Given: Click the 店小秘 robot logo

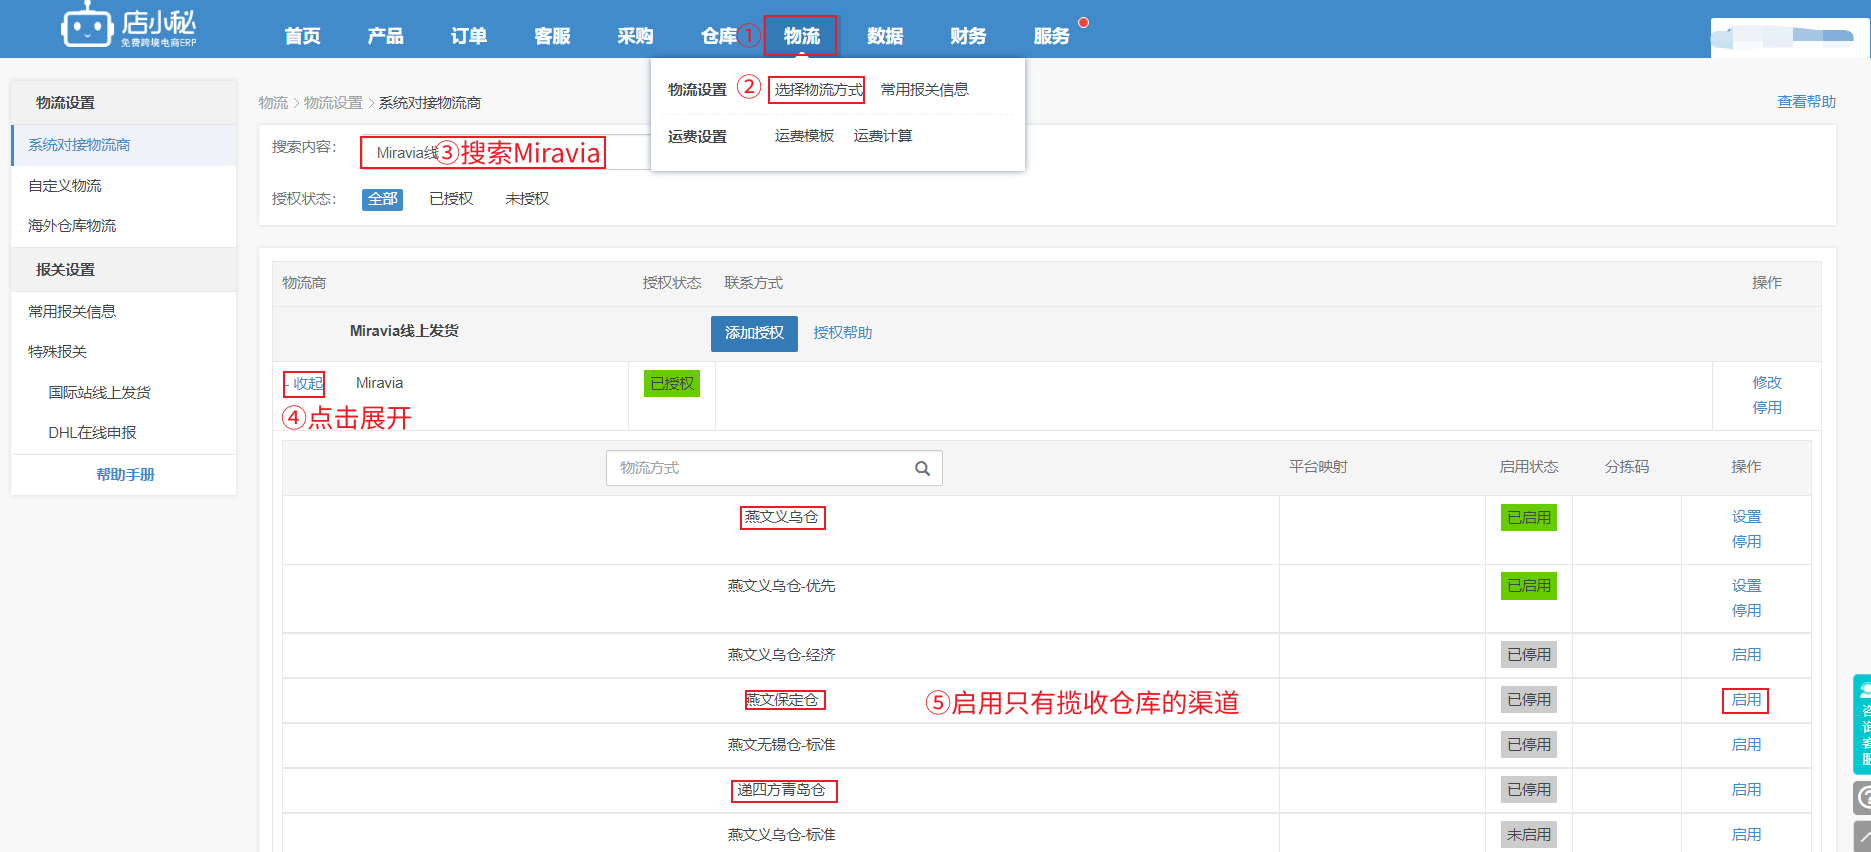Looking at the screenshot, I should (129, 26).
